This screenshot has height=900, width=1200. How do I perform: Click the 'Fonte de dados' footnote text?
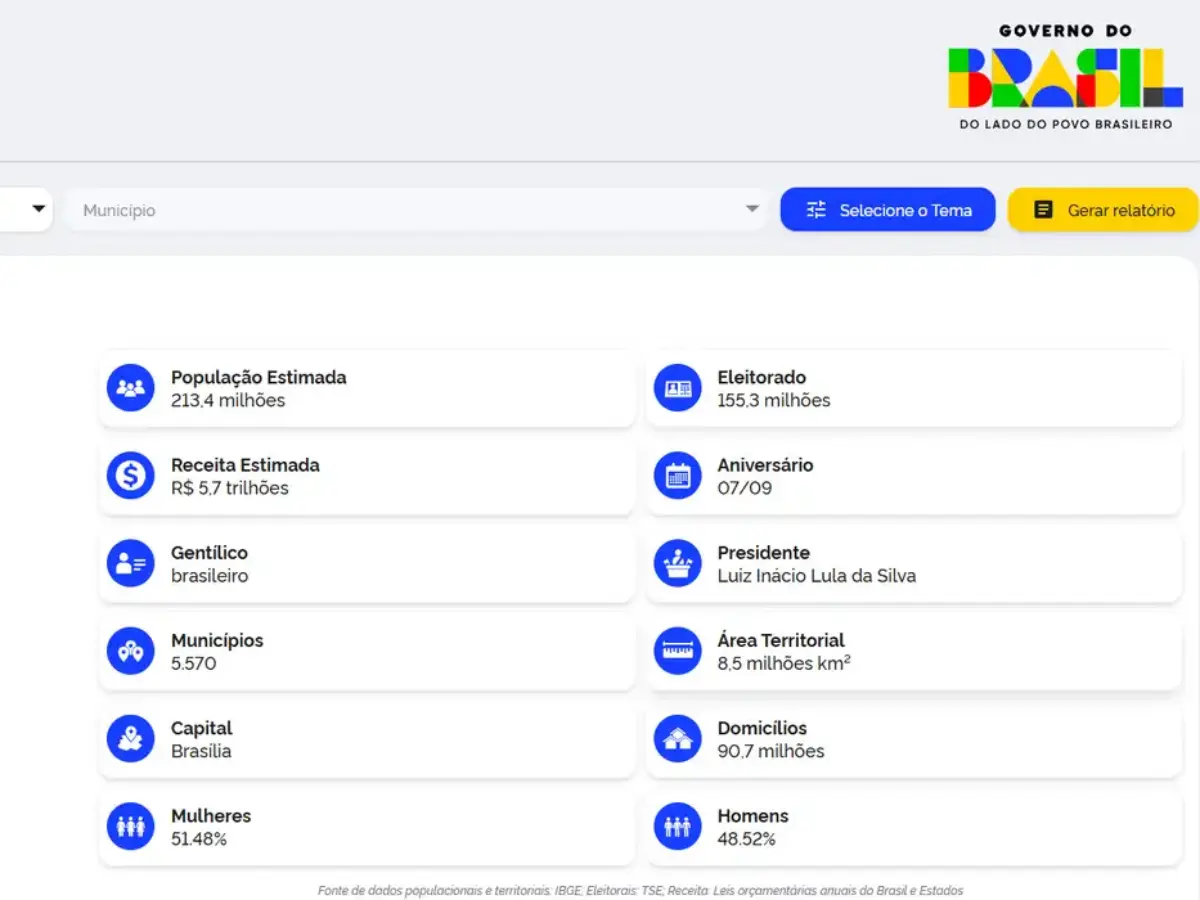pos(641,890)
